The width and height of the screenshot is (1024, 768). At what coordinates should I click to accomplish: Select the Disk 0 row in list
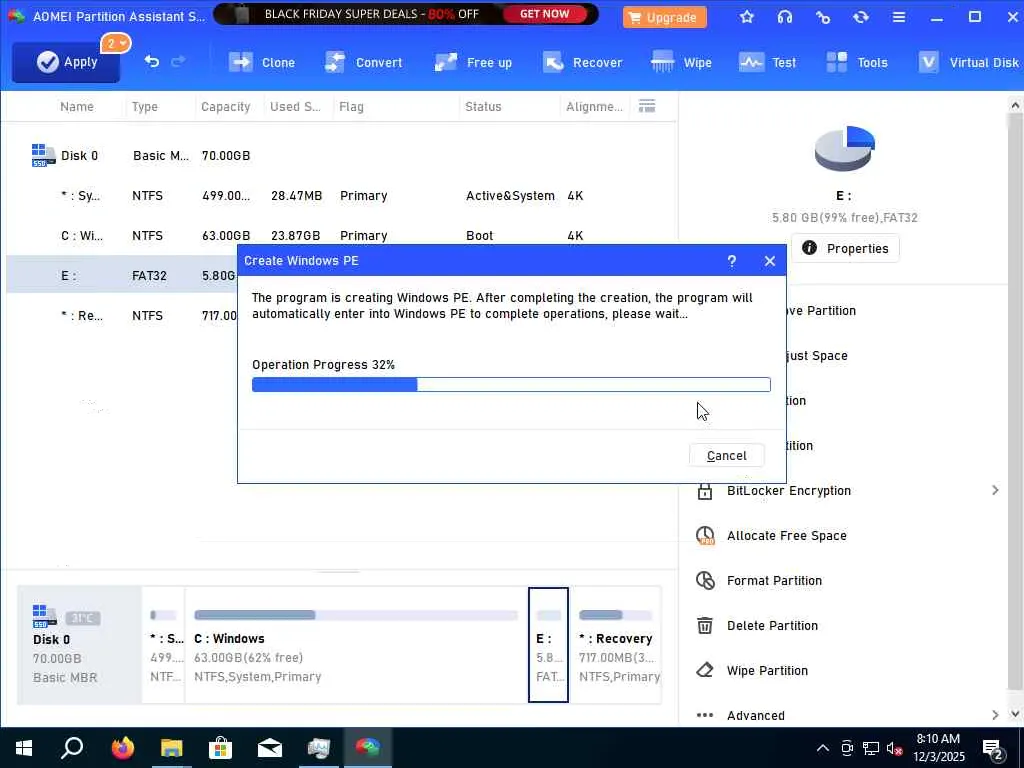pyautogui.click(x=340, y=155)
